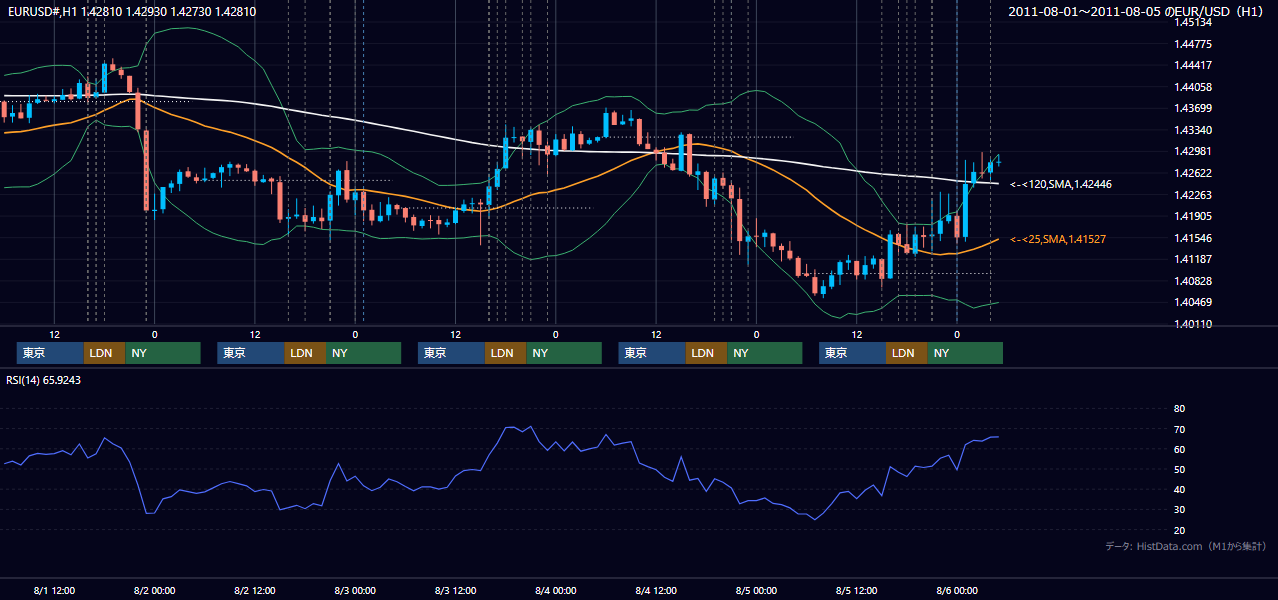Click the 8/5 12:00 time axis label
Screen dimensions: 1278x600
pos(856,591)
